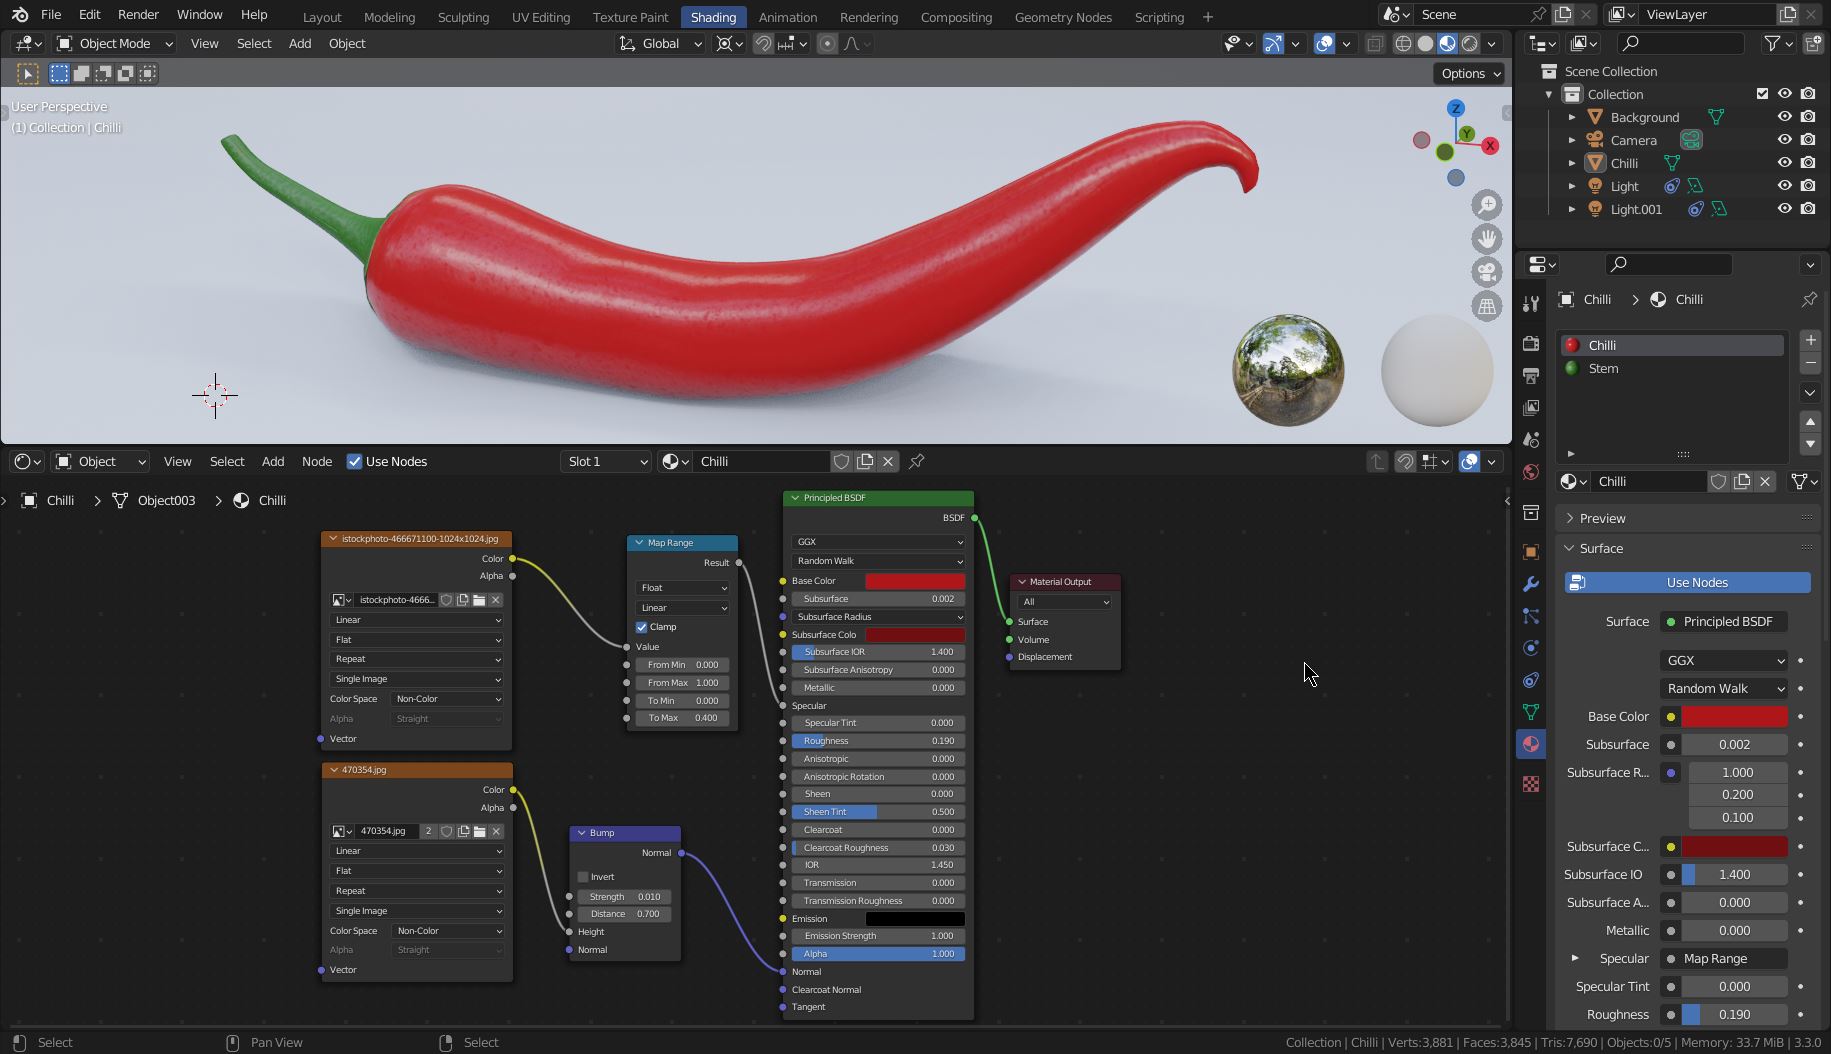
Task: Click outliner search field
Action: 1680,43
